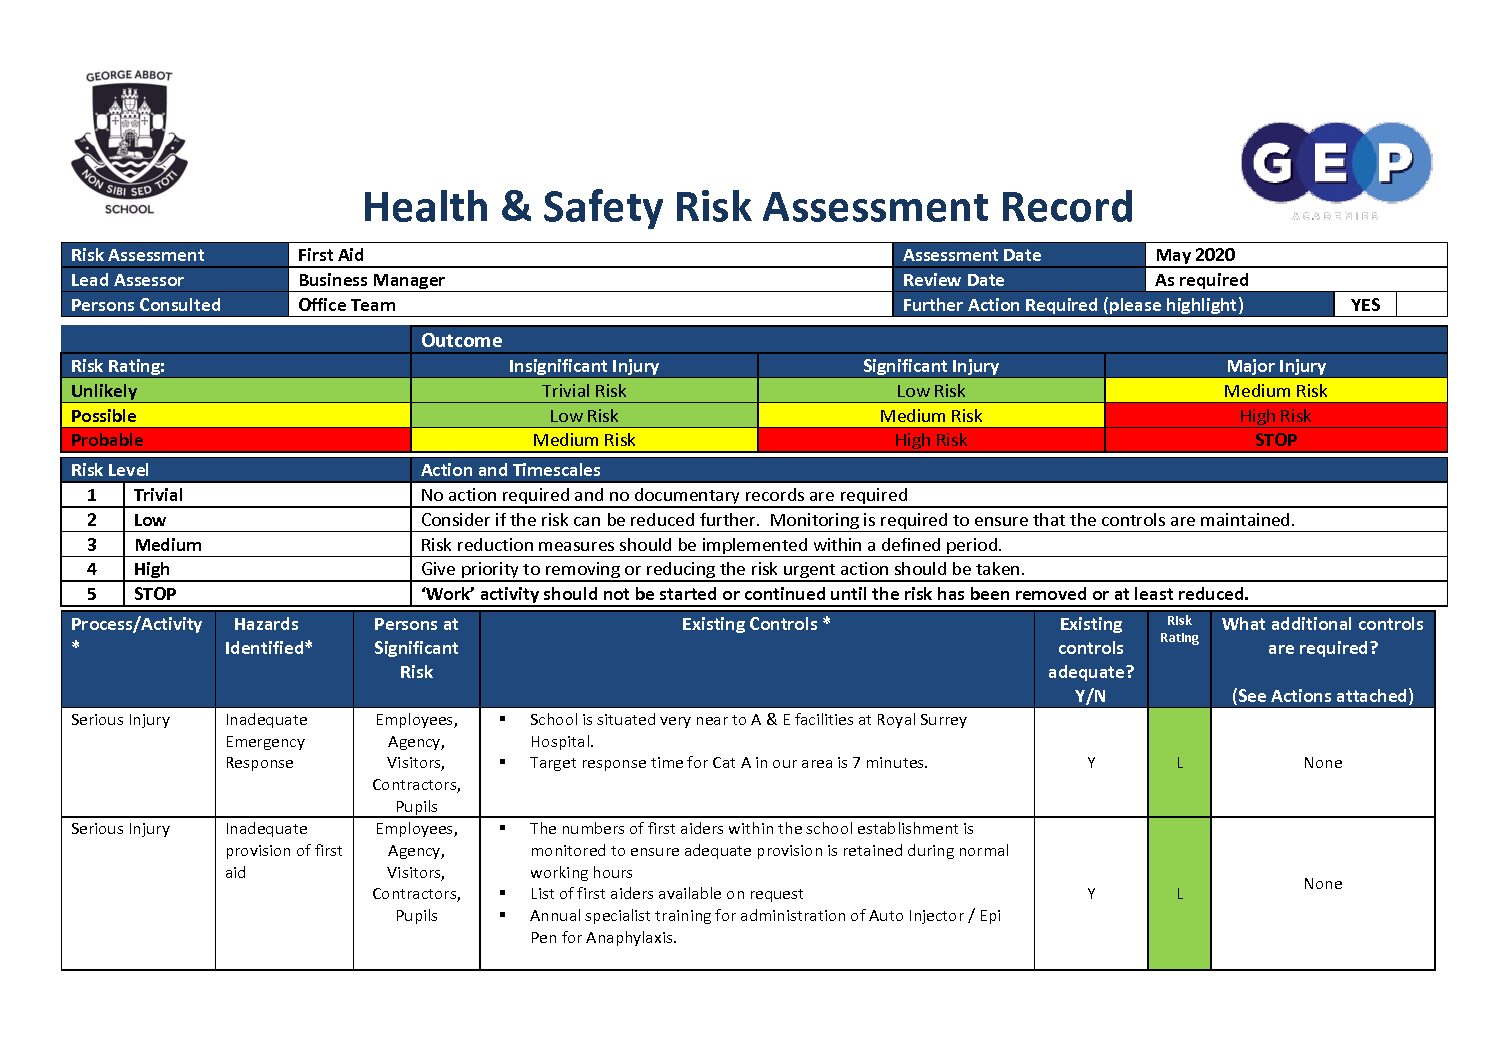Click the 'Trivial' risk level row
The height and width of the screenshot is (1058, 1497).
tap(754, 495)
